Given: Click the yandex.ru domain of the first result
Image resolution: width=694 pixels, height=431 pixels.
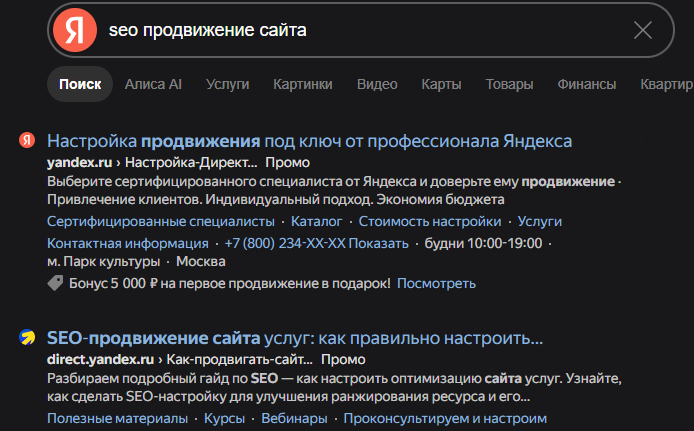Looking at the screenshot, I should click(x=80, y=162).
